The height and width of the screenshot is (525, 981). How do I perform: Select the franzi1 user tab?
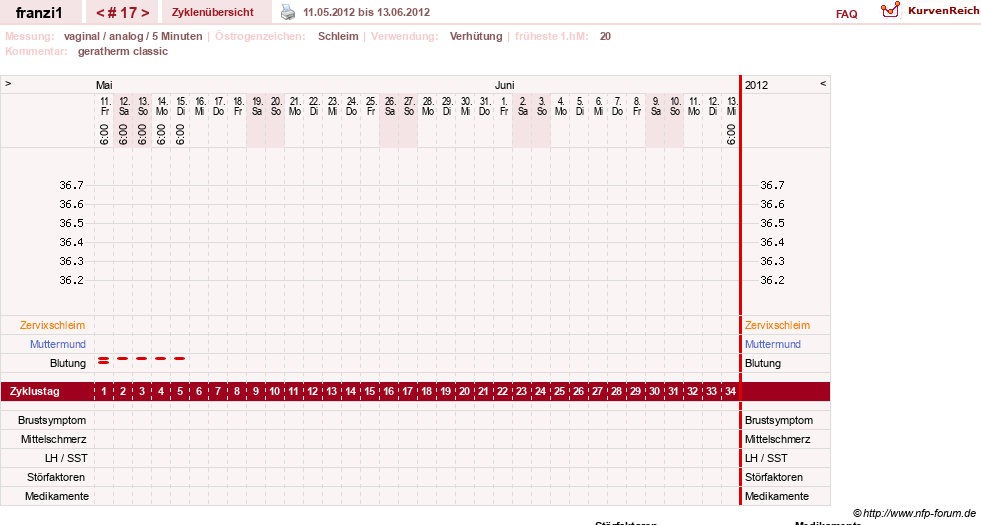tap(39, 13)
